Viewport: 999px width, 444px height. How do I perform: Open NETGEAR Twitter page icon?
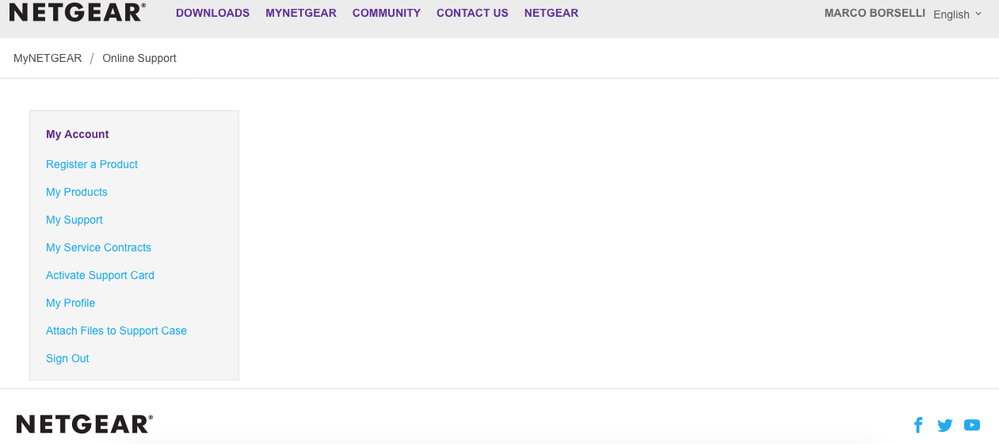tap(945, 425)
